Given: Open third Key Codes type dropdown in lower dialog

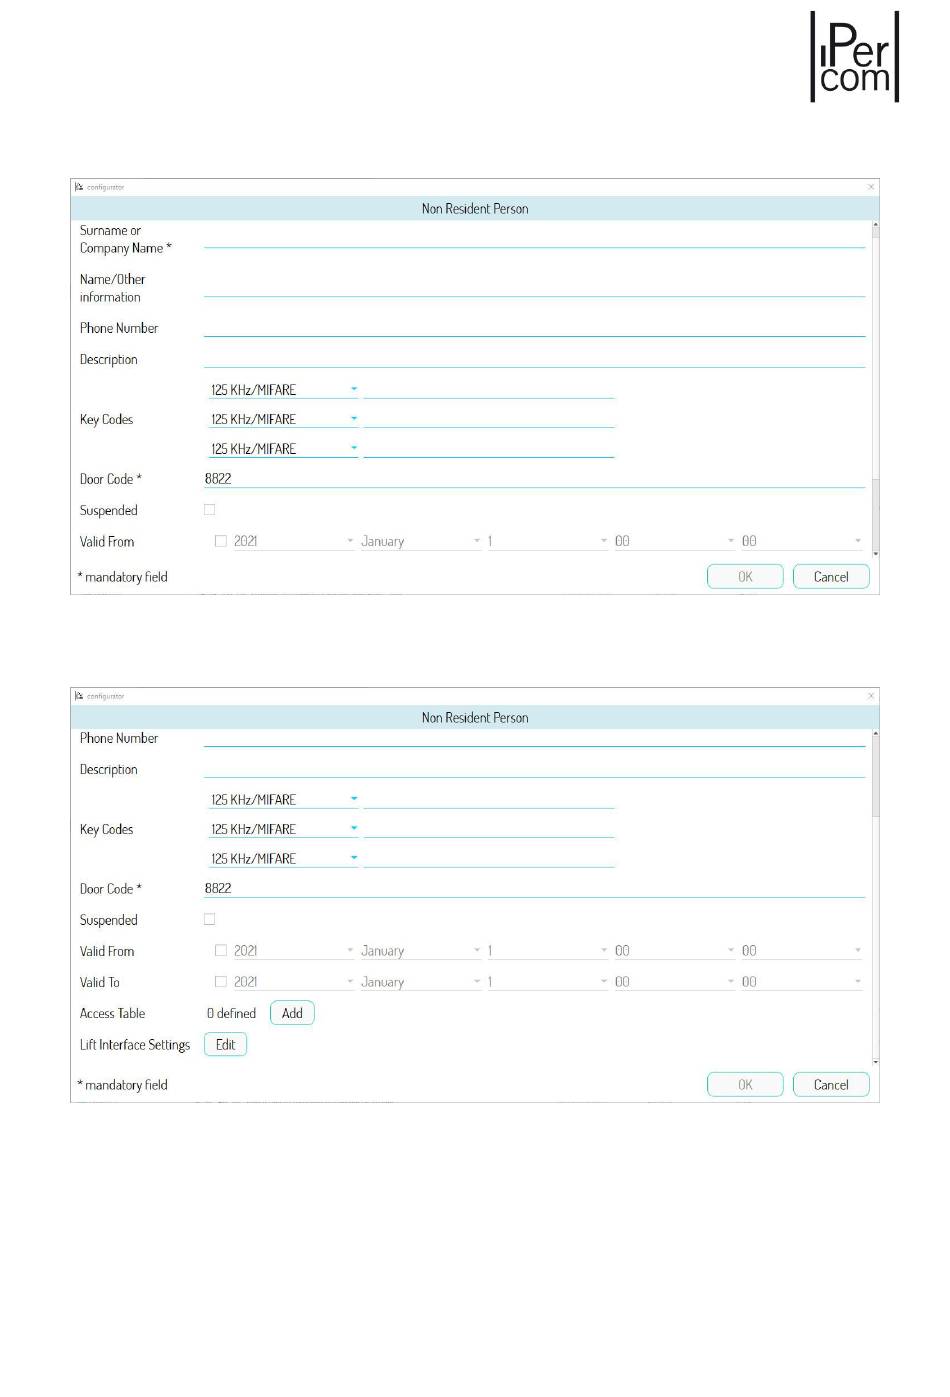Looking at the screenshot, I should click(283, 858).
